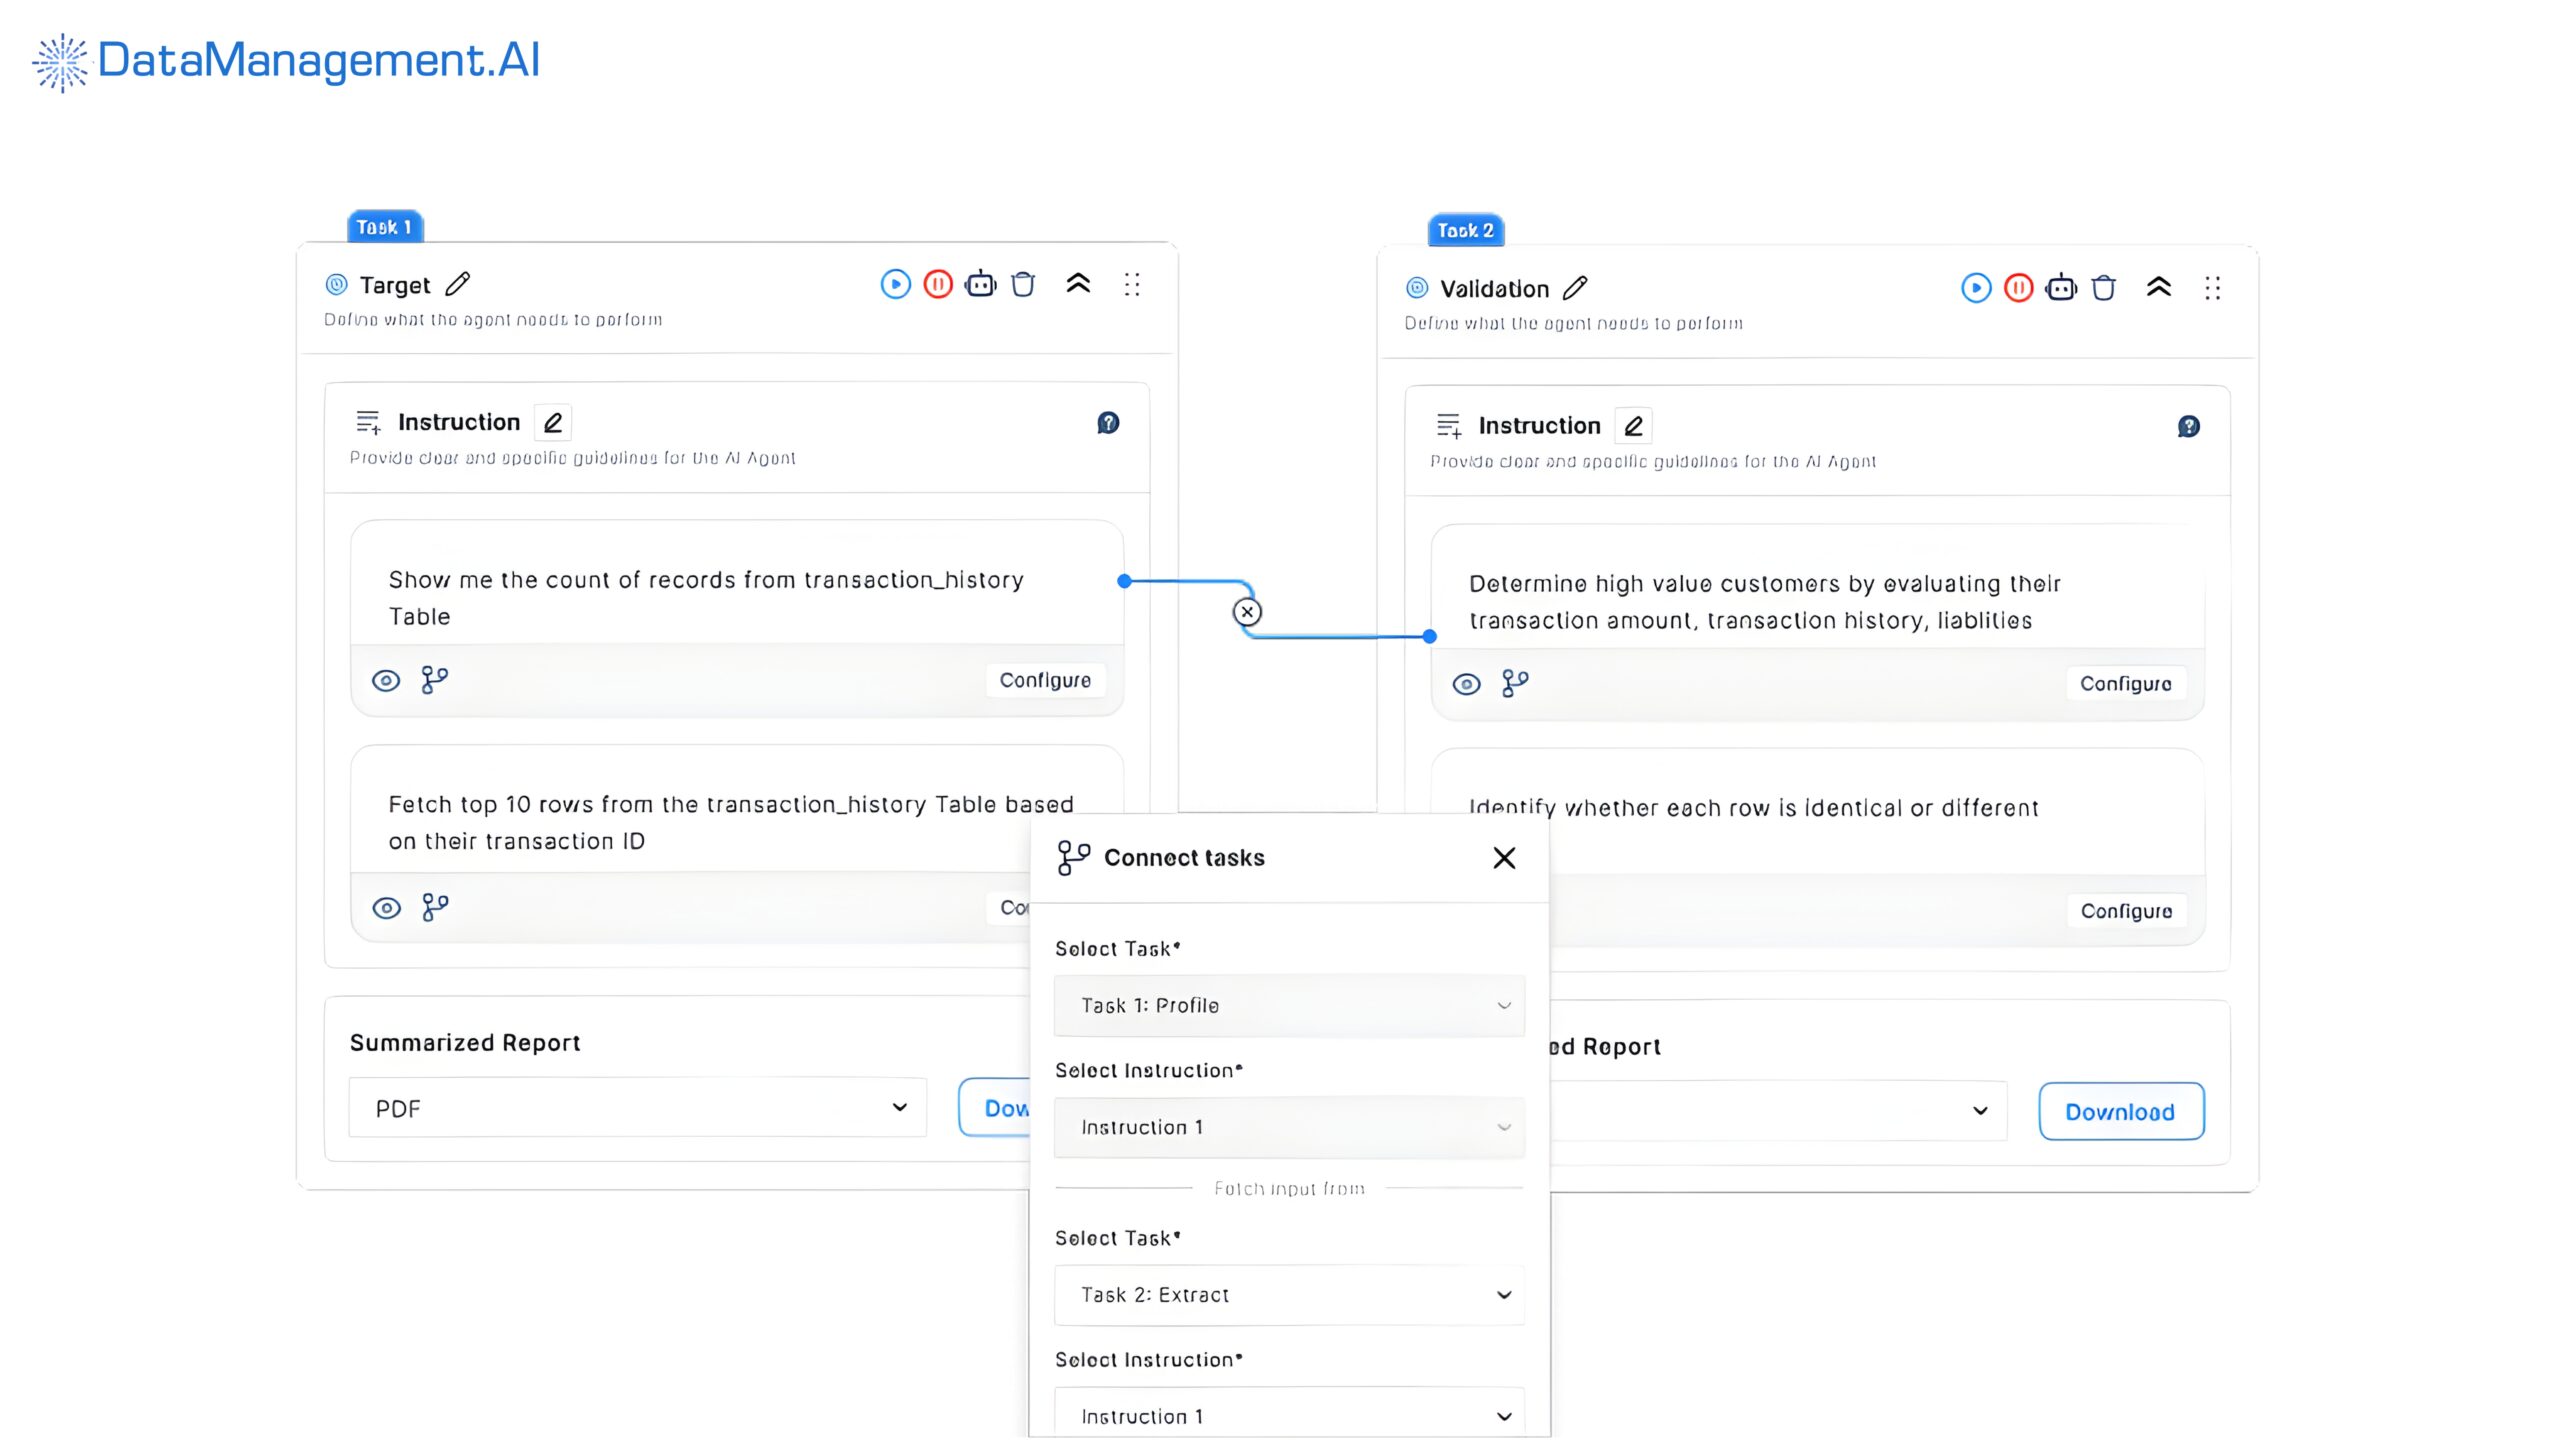This screenshot has width=2560, height=1440.
Task: Toggle eye icon for fetch top 10 rows instruction
Action: pos(386,908)
